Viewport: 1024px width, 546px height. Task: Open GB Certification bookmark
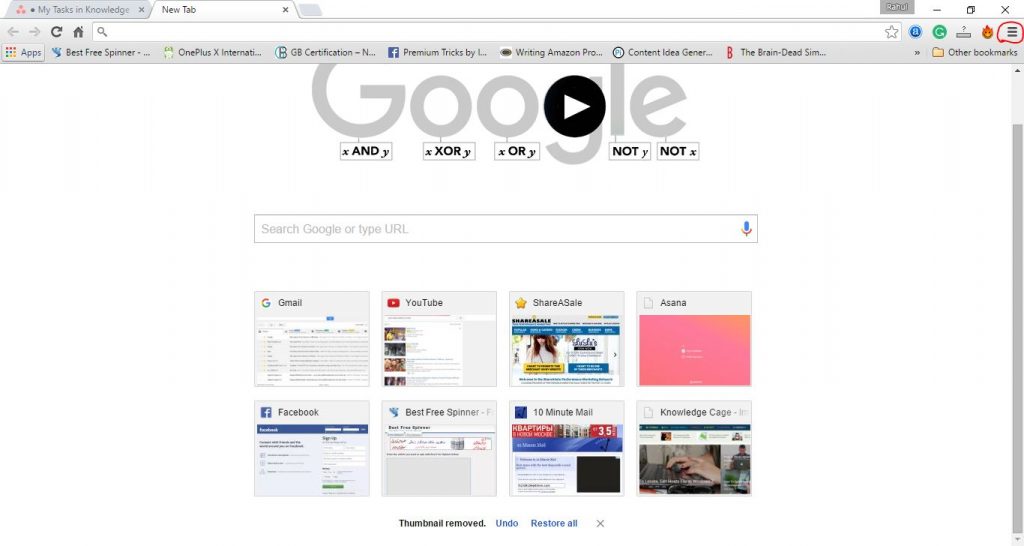(x=326, y=52)
